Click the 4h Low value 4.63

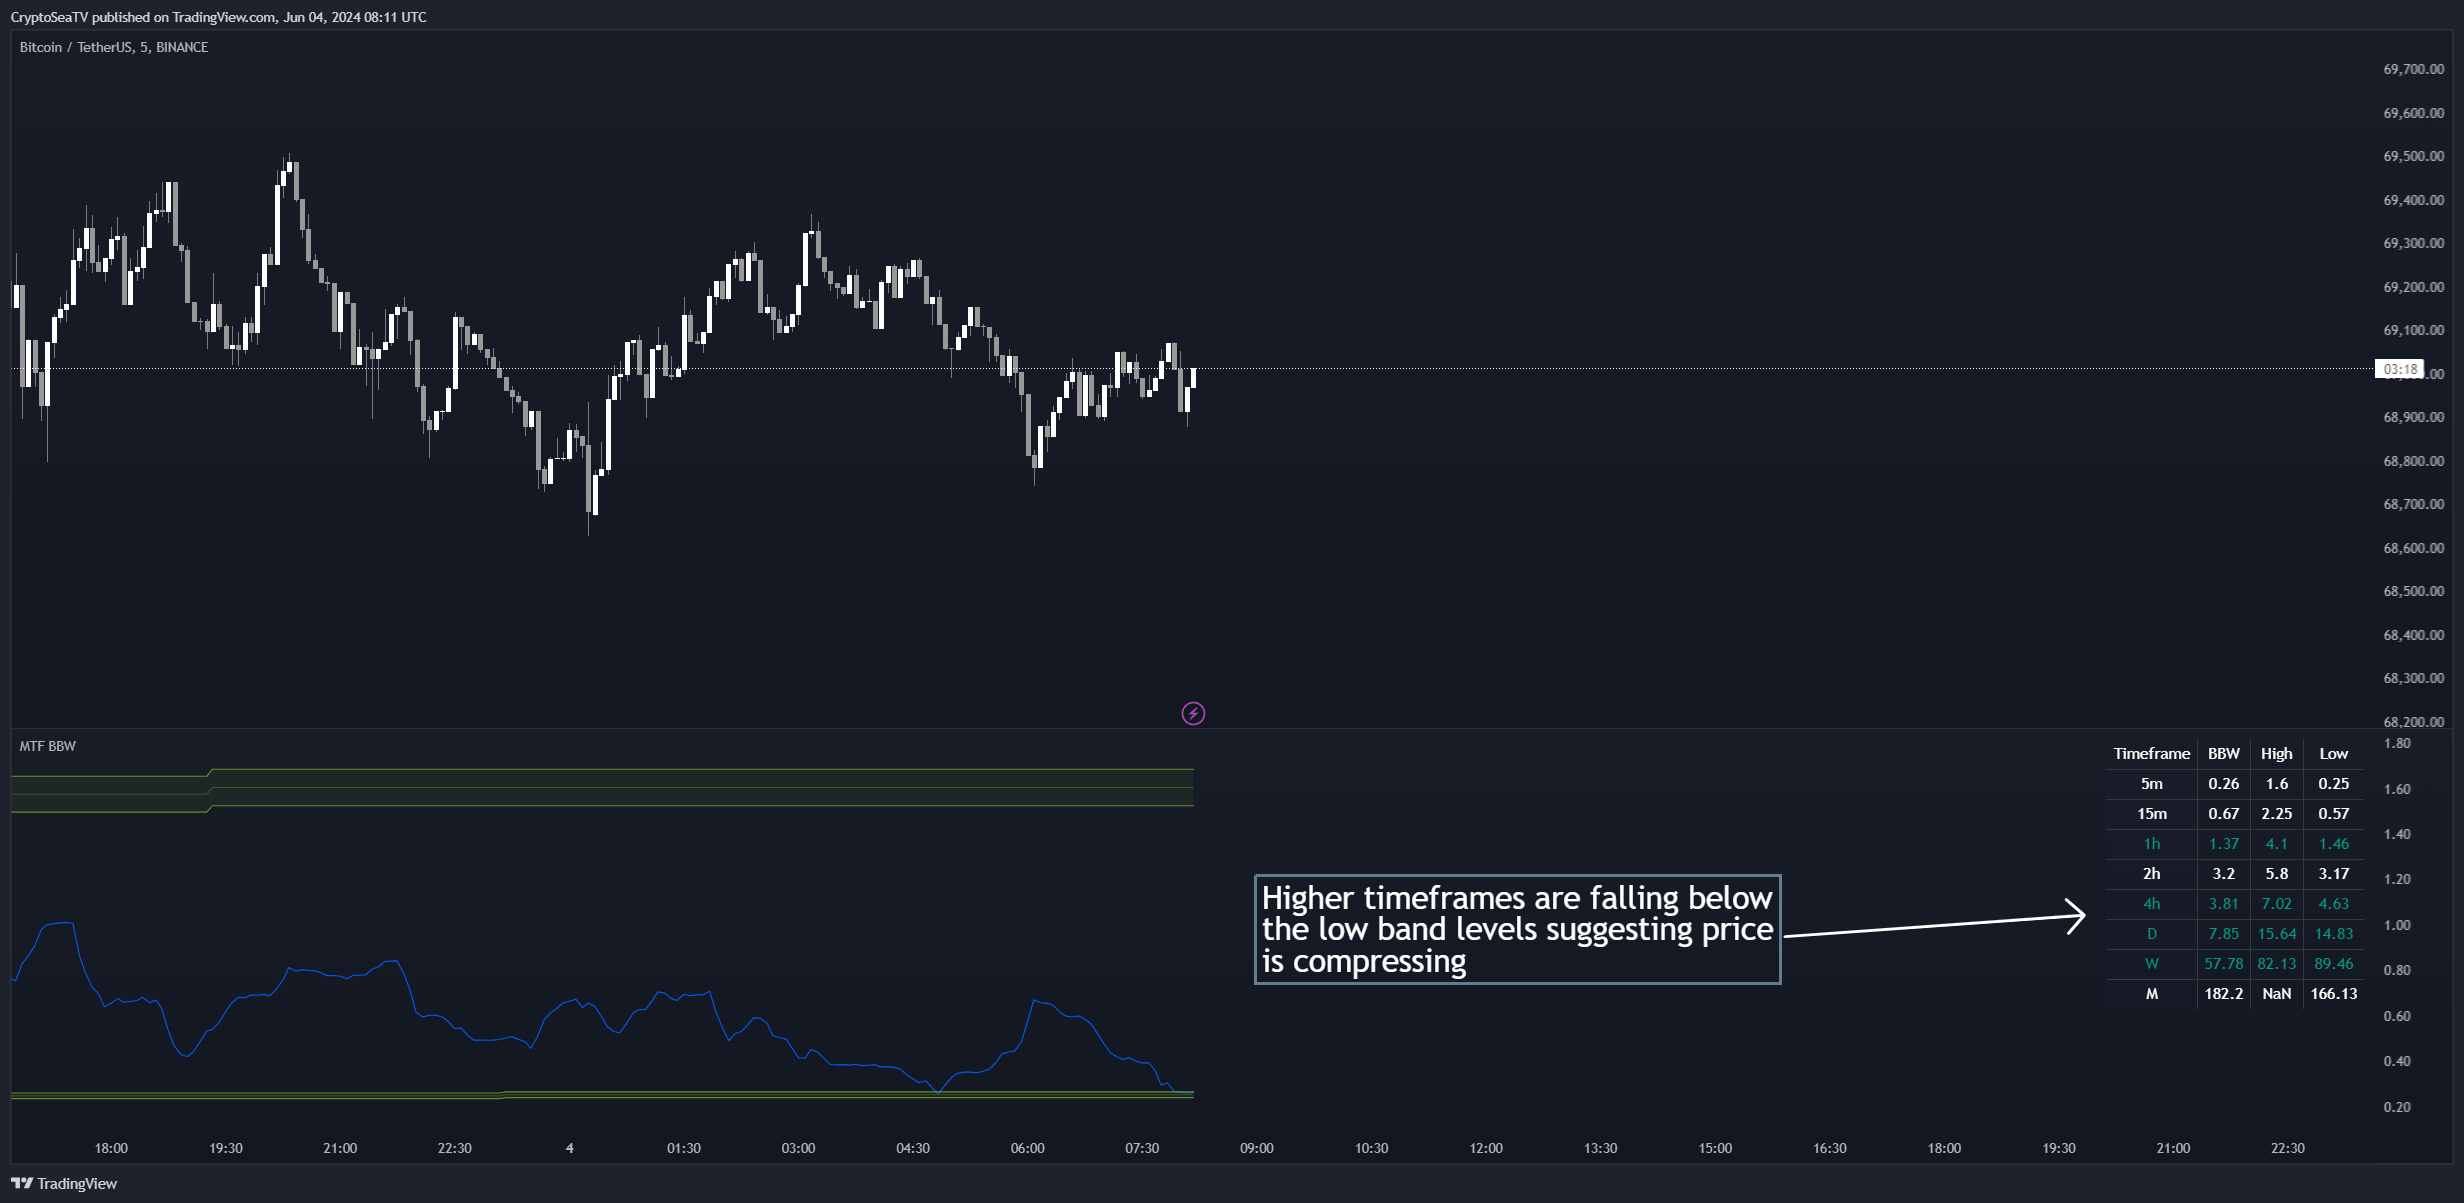pyautogui.click(x=2334, y=904)
